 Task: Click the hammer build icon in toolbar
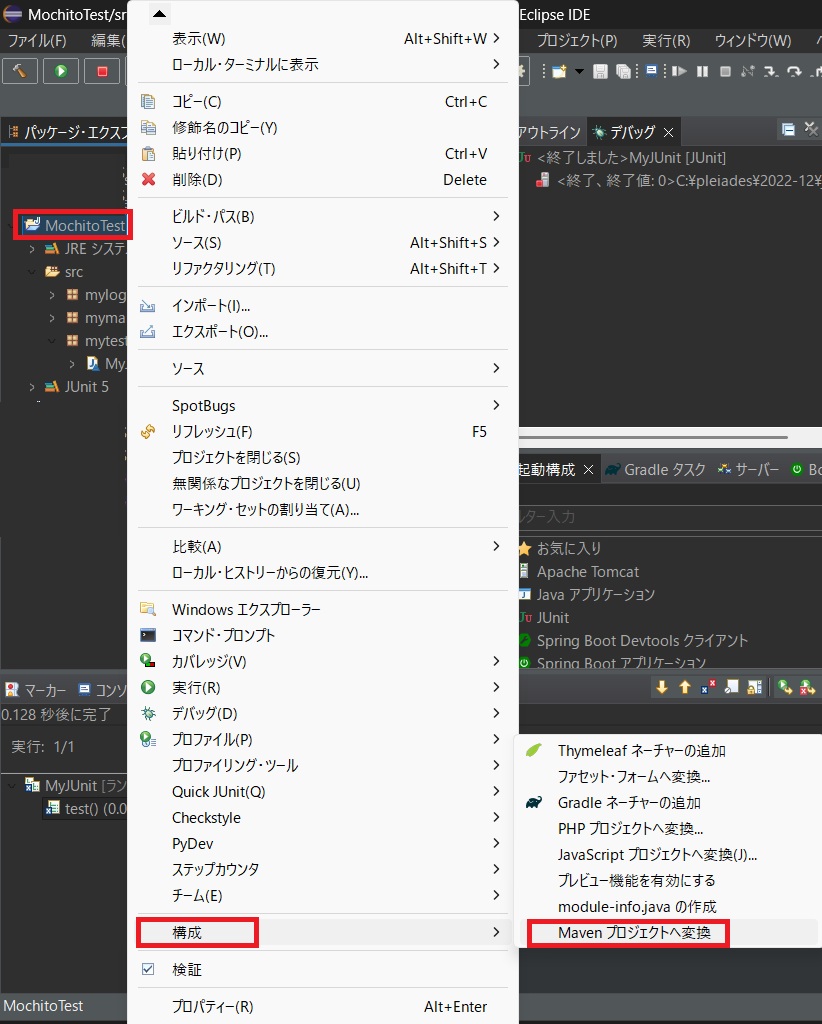20,71
